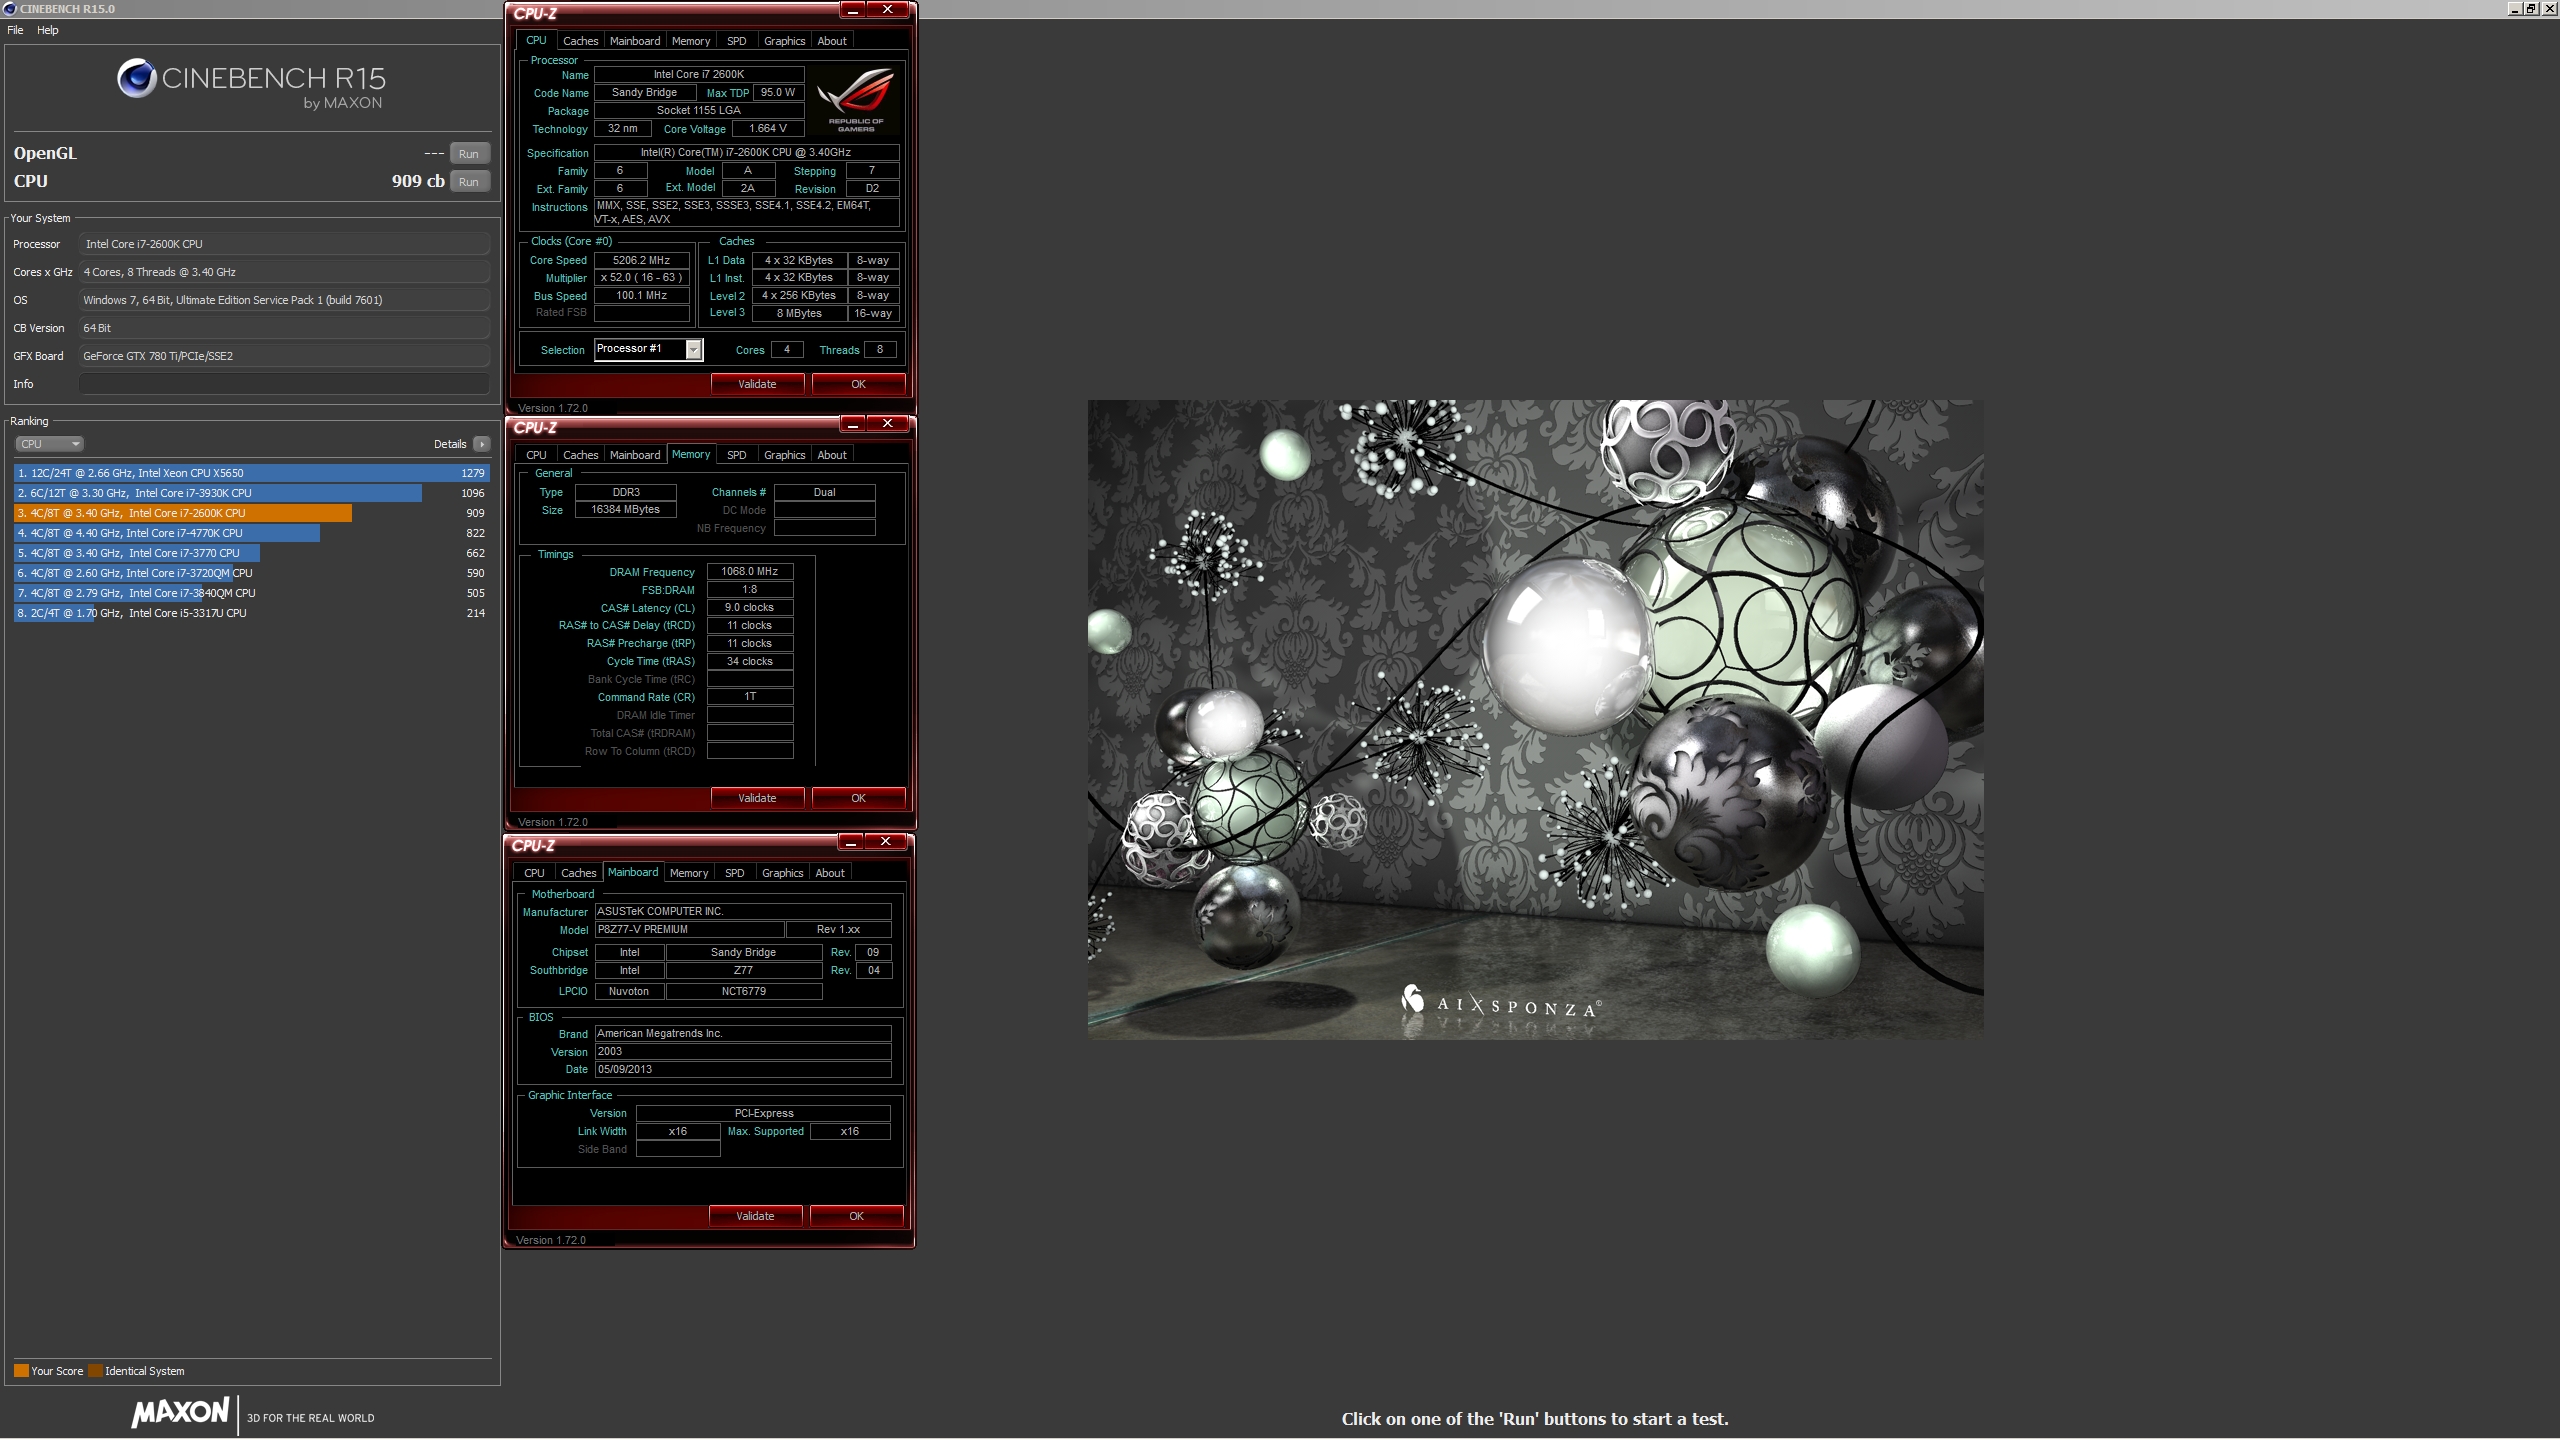The height and width of the screenshot is (1440, 2560).
Task: Select the Core i7-3930K ranking row
Action: pos(251,493)
